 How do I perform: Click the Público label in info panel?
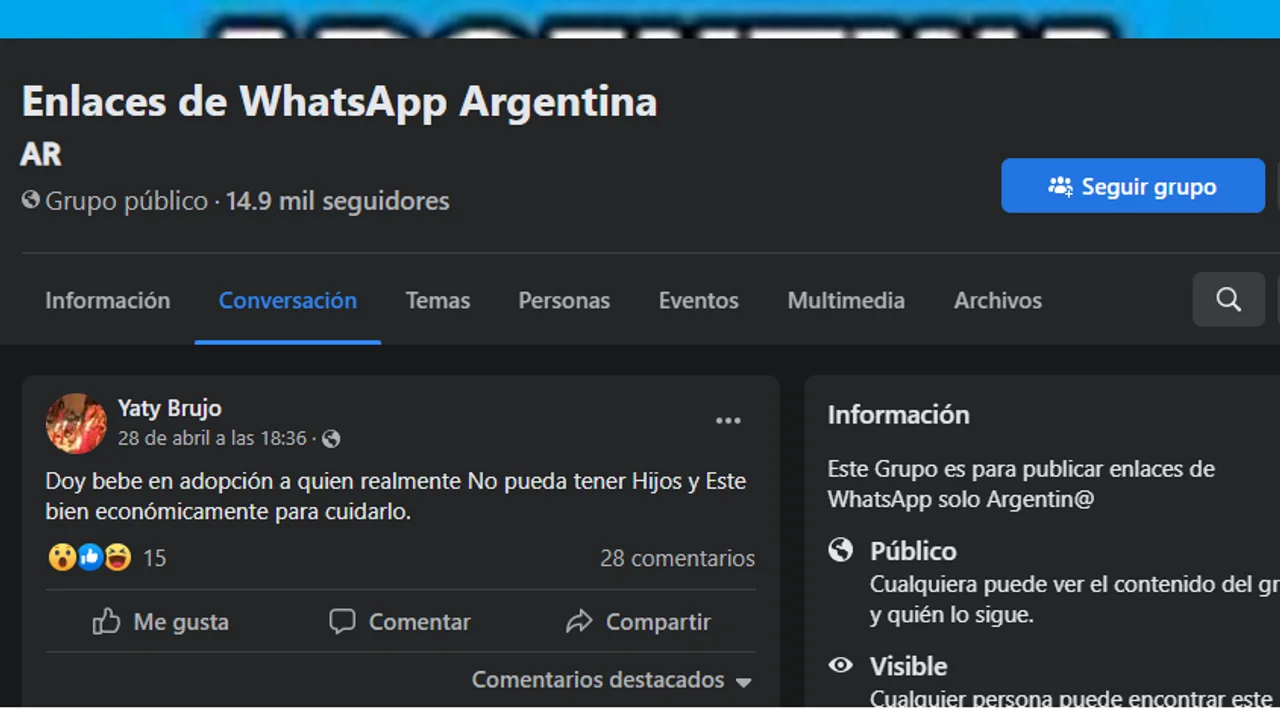click(x=913, y=551)
